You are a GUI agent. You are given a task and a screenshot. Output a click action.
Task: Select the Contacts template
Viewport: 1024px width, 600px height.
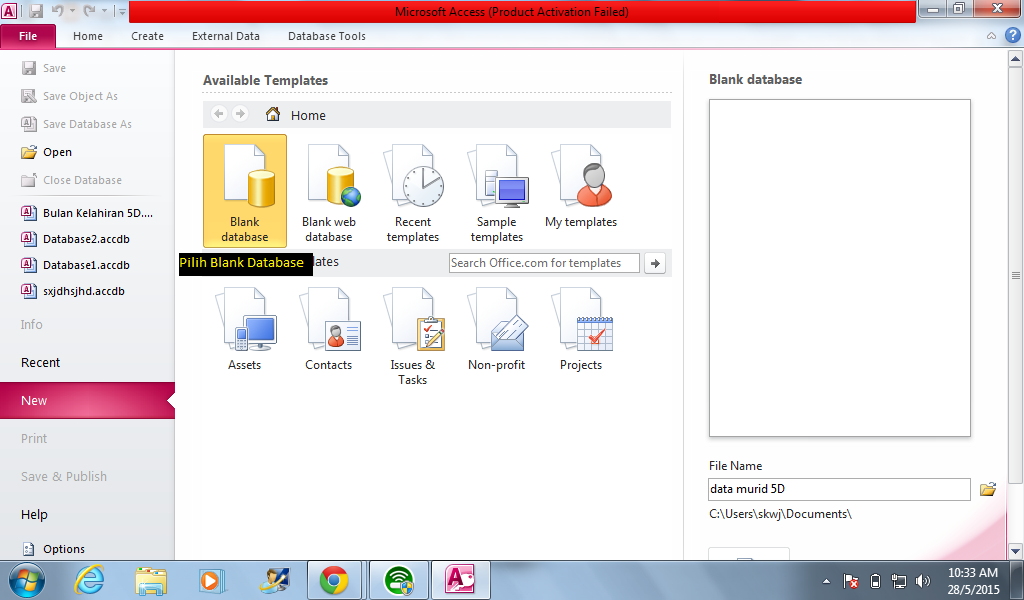(x=328, y=330)
